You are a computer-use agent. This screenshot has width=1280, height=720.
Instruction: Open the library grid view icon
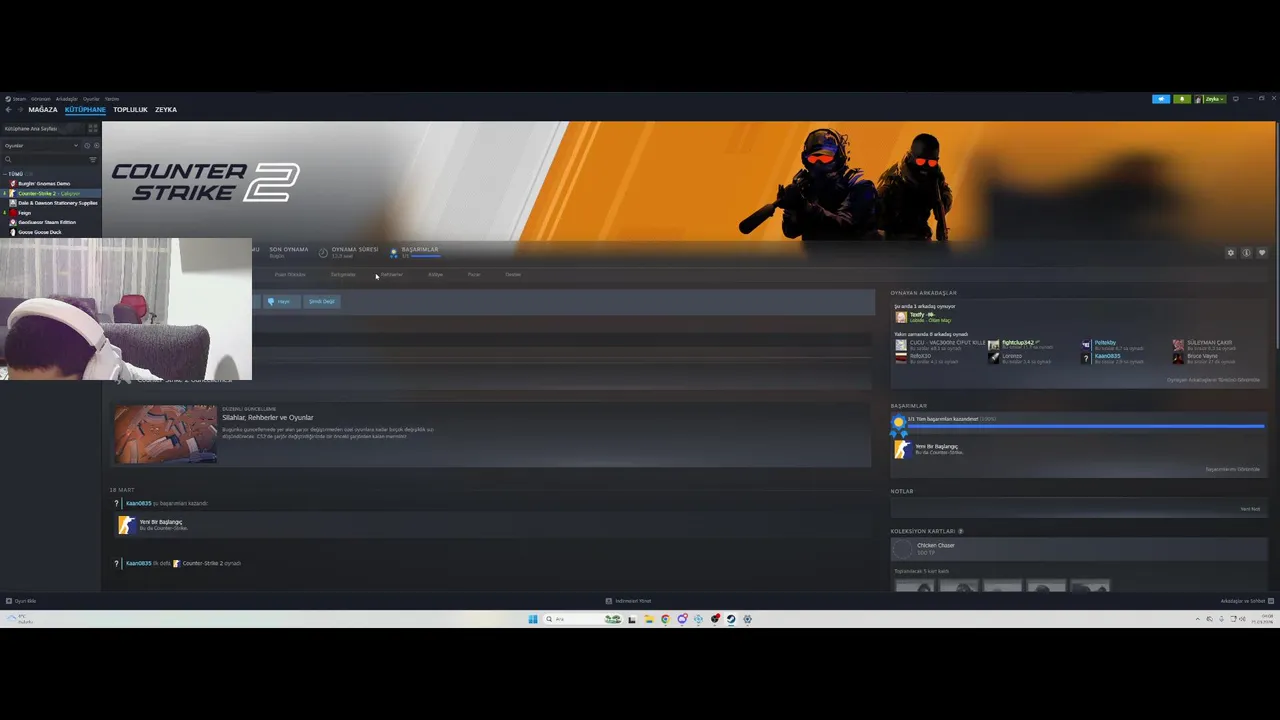tap(93, 128)
